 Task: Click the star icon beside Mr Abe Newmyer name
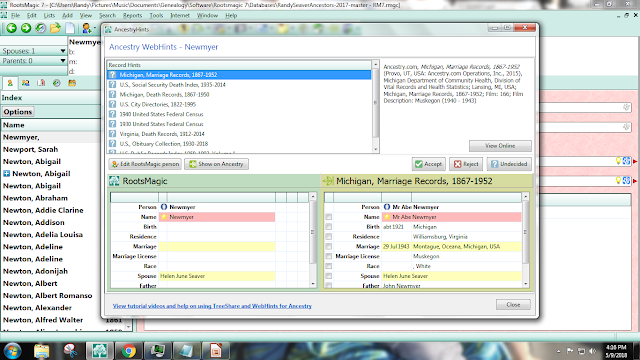[387, 217]
